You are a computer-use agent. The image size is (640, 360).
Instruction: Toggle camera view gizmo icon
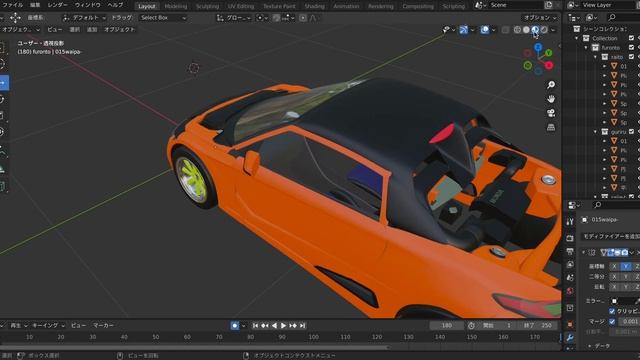tap(551, 113)
